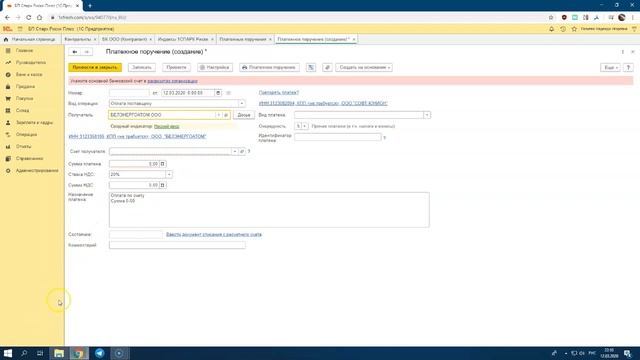Open the "Низкий риск" indicator link
Screen dimensions: 640x360
click(167, 127)
